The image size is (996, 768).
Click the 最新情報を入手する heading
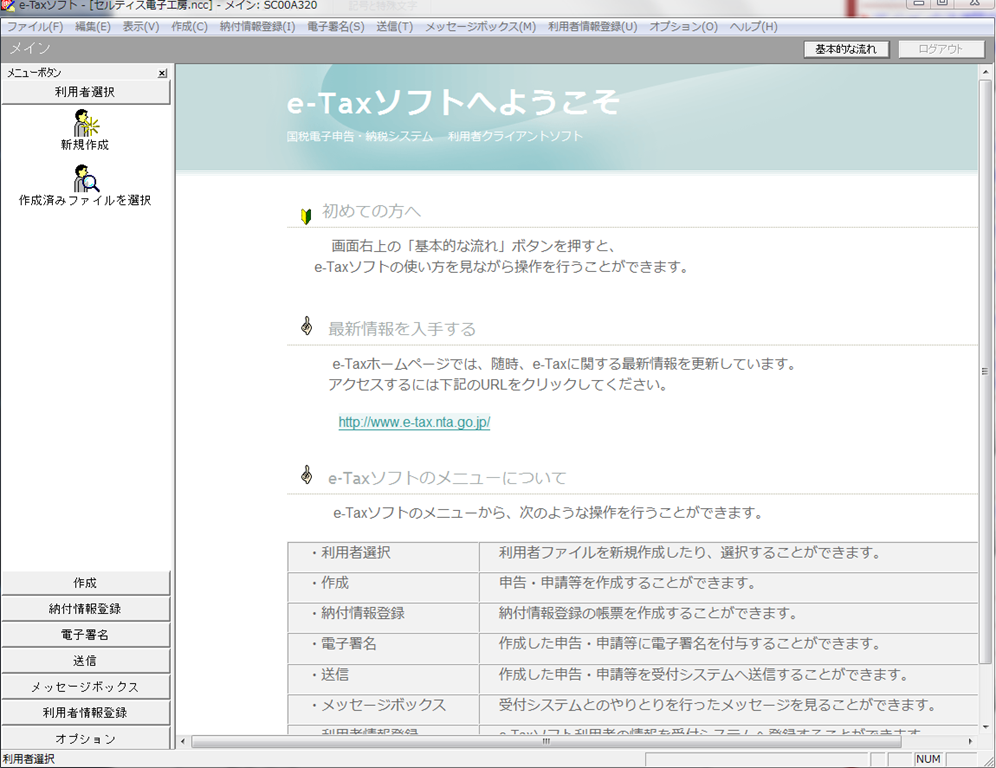401,329
